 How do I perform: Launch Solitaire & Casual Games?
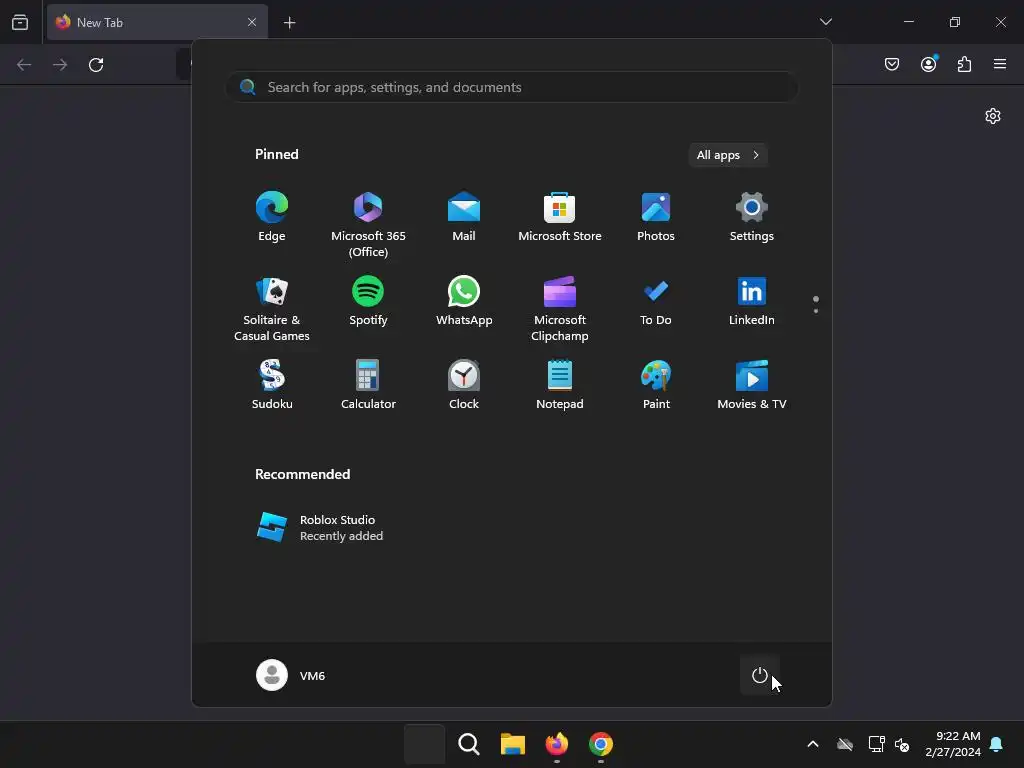272,308
